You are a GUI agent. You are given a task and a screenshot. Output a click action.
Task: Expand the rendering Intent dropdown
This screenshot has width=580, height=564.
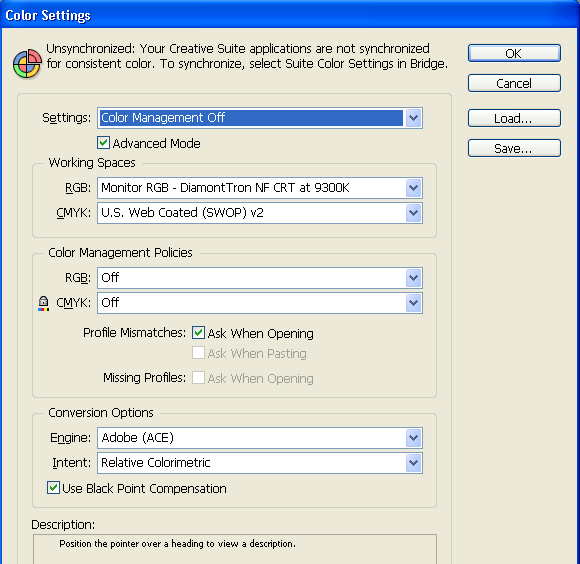tap(260, 463)
